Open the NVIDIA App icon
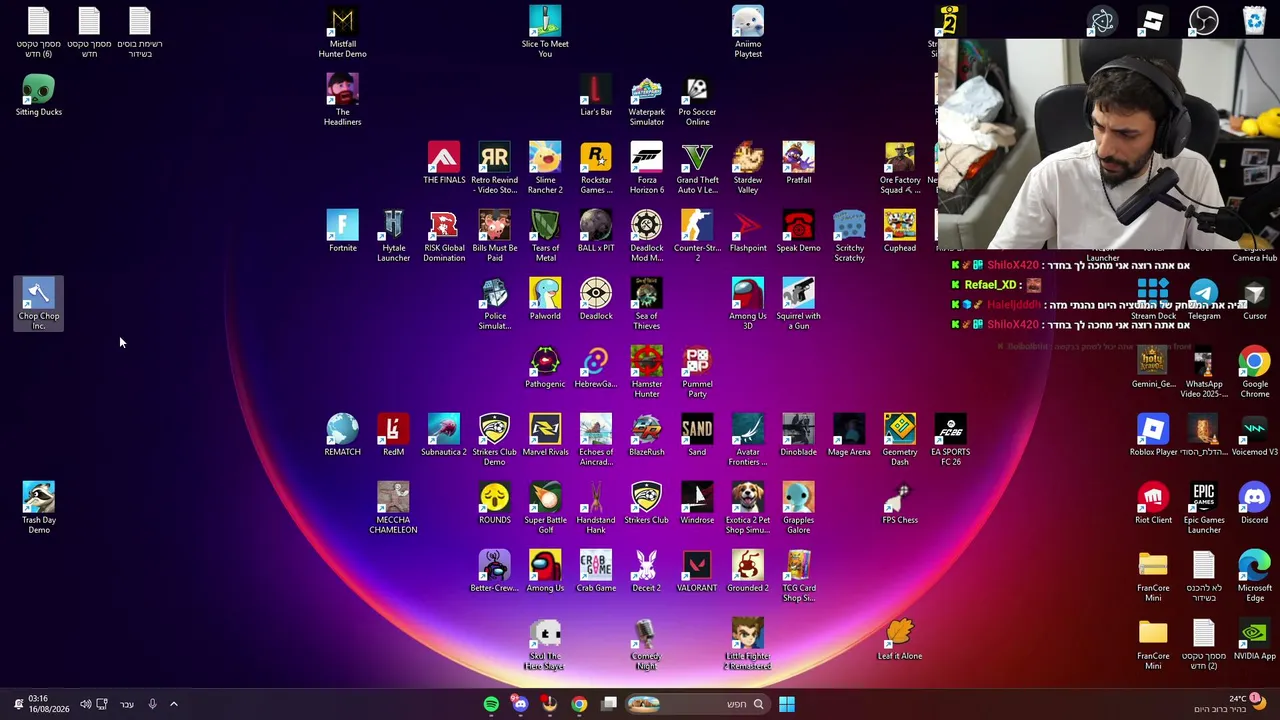Viewport: 1280px width, 720px height. point(1254,640)
